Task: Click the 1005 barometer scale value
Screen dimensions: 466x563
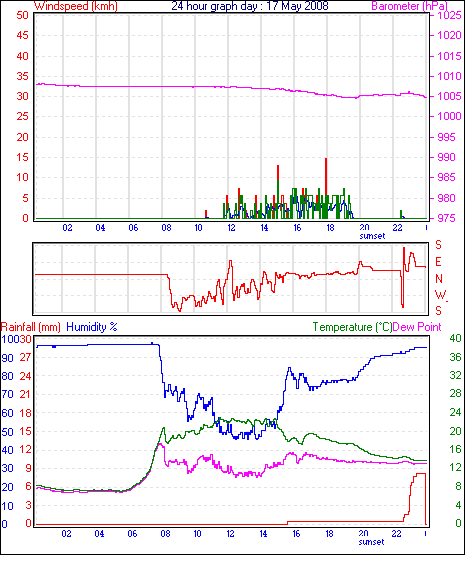Action: pos(449,96)
